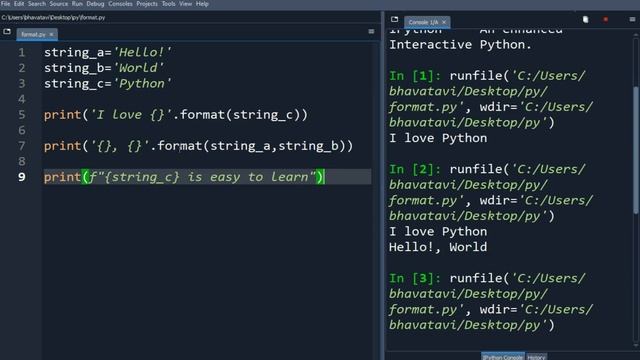Open the Tools menu
The width and height of the screenshot is (640, 360).
tap(169, 4)
